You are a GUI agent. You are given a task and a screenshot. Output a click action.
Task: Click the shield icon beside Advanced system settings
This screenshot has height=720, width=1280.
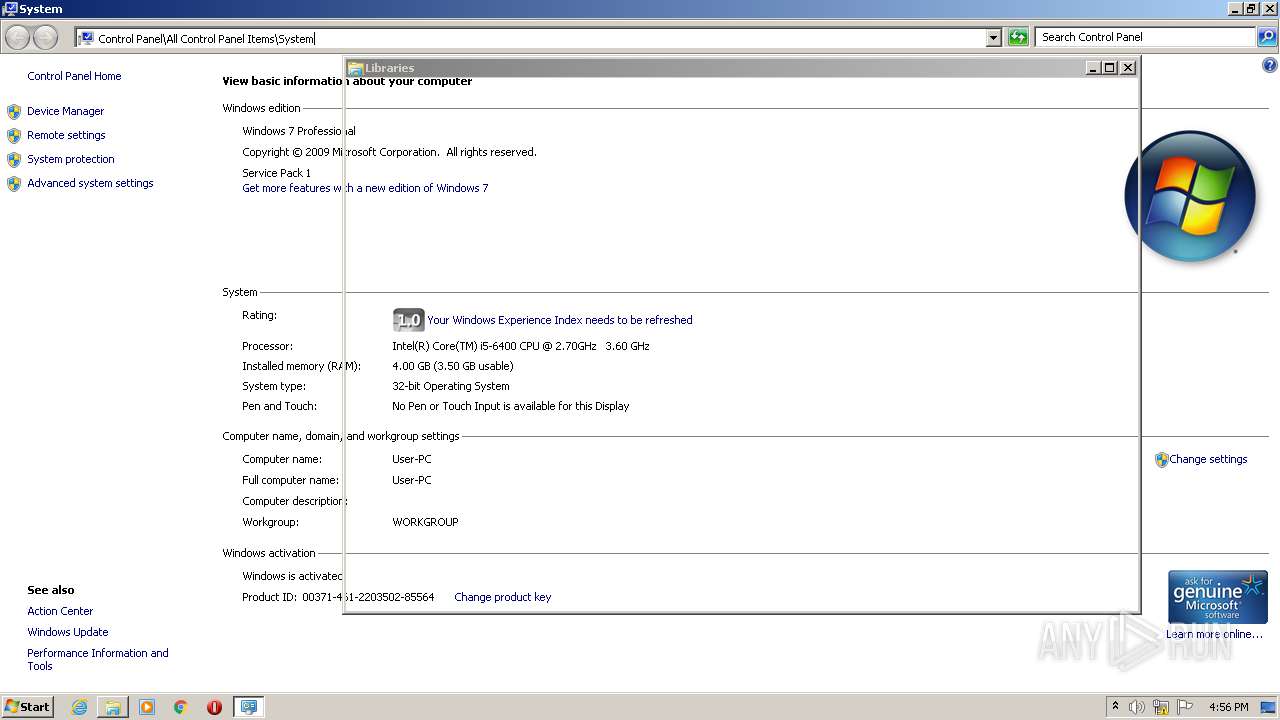pyautogui.click(x=14, y=183)
